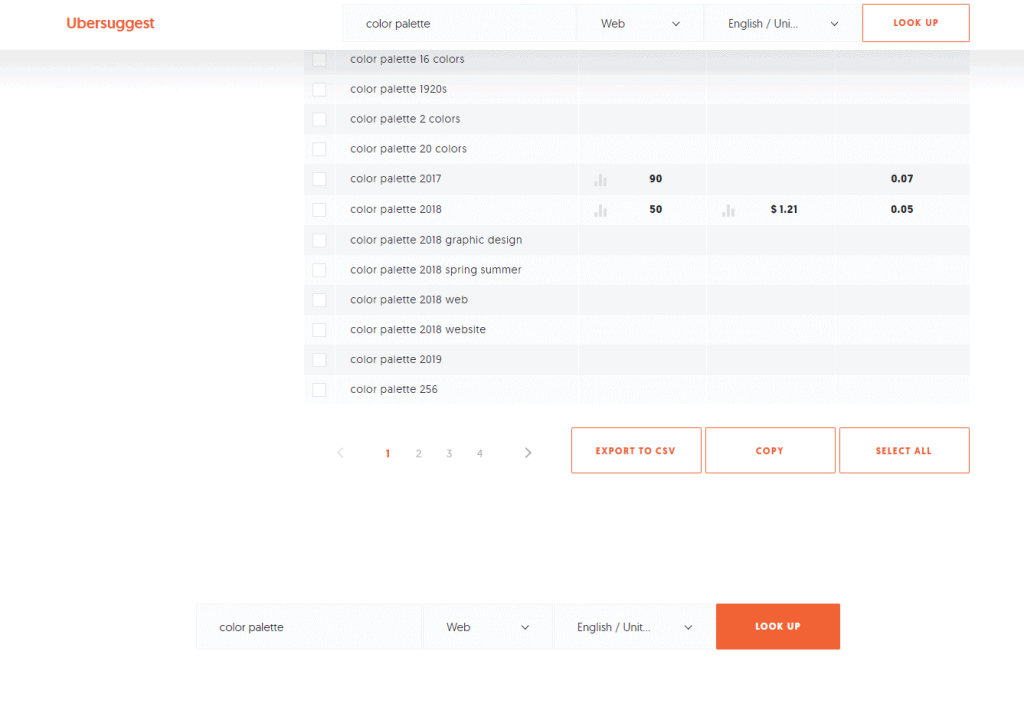Open the volume chart icon beside 'color palette 2018'
Viewport: 1024px width, 720px height.
(599, 210)
